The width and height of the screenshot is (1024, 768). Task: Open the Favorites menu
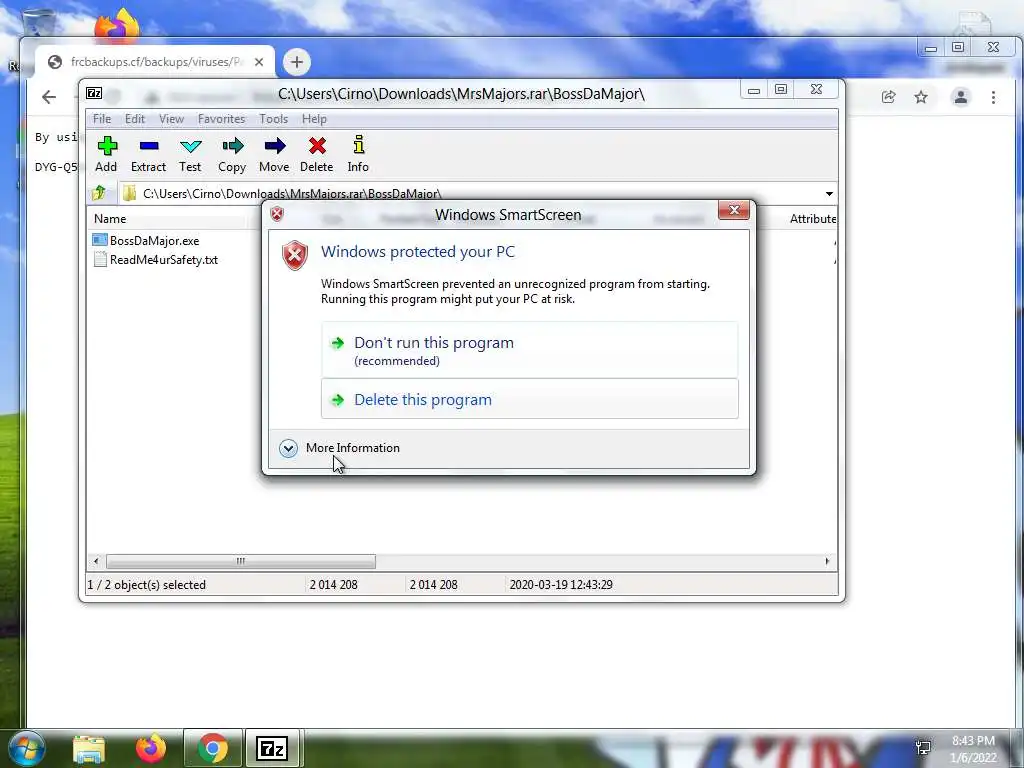click(221, 119)
